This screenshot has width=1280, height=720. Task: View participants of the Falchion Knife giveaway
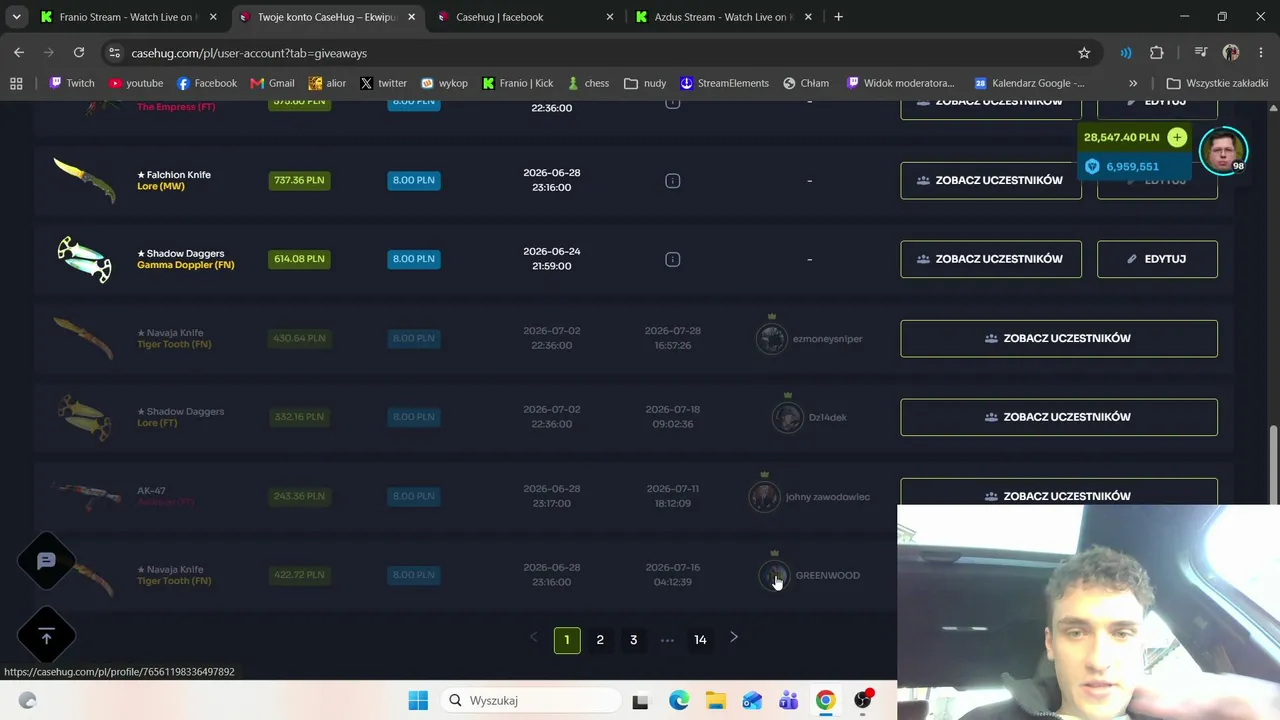(x=991, y=180)
